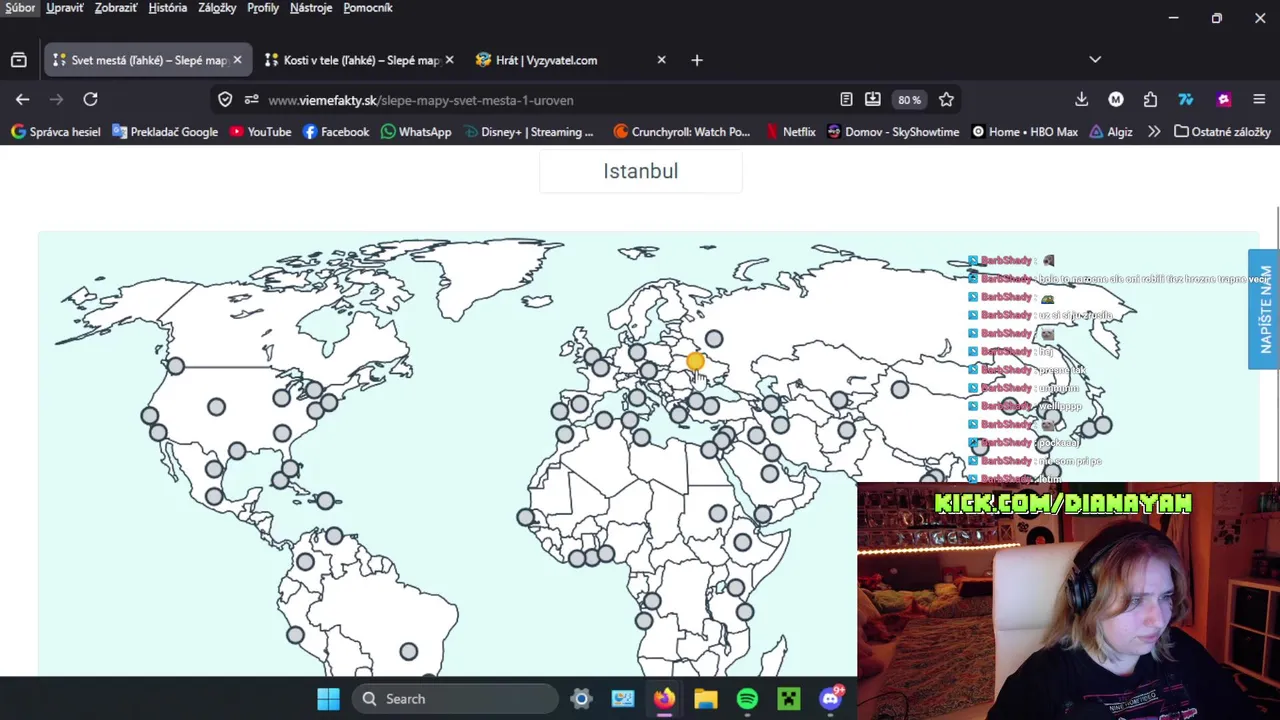Viewport: 1280px width, 720px height.
Task: Open tracking protection shield info
Action: 225,100
